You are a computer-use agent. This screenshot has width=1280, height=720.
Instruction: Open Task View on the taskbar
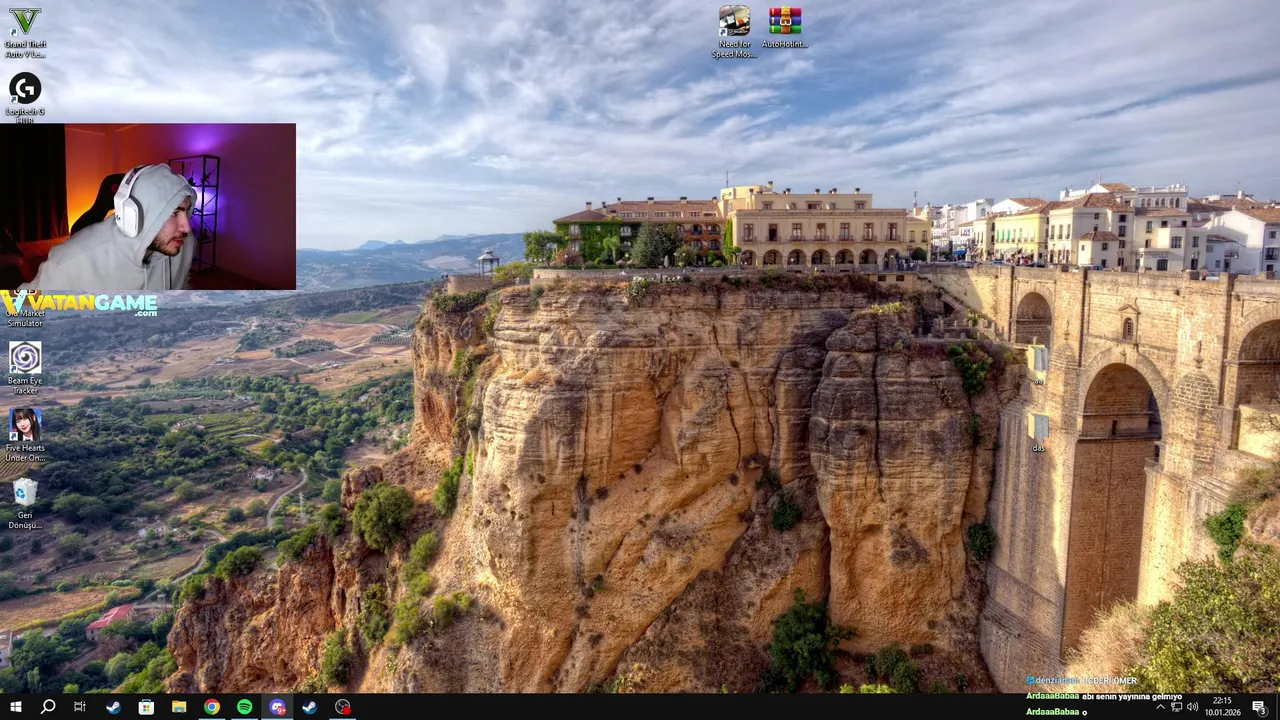click(x=80, y=707)
